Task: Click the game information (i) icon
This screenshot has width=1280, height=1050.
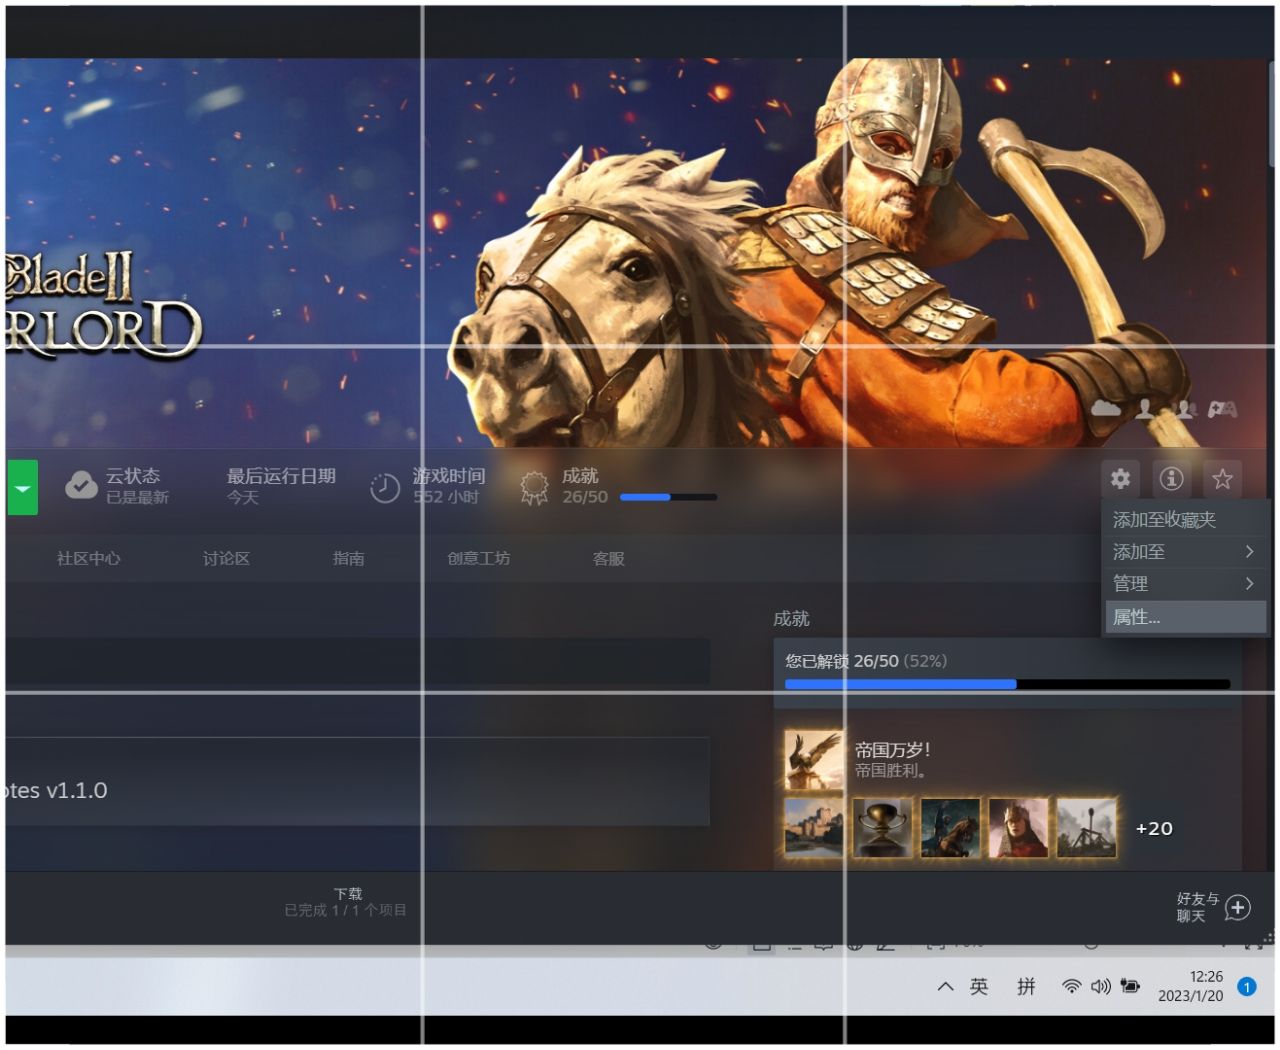Action: click(1171, 479)
